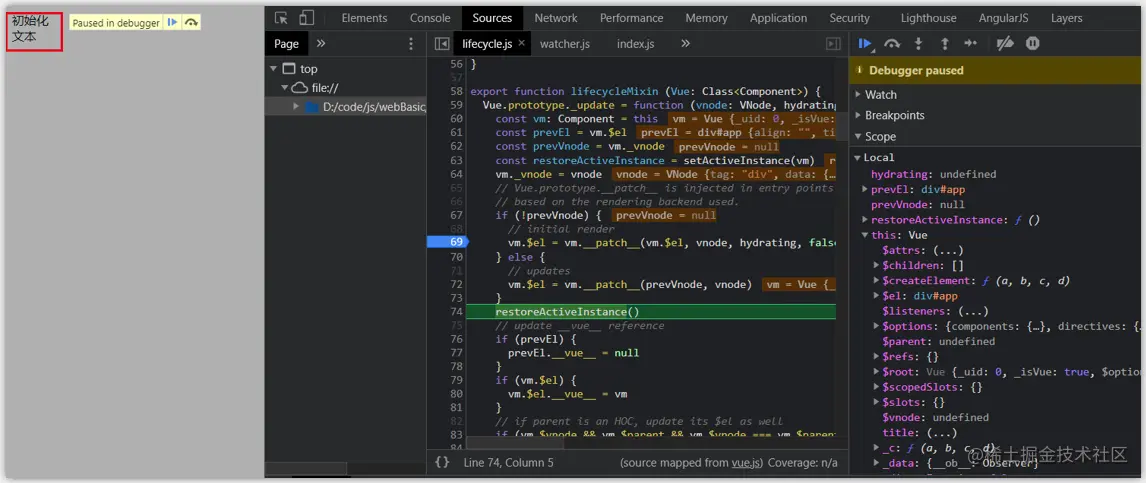1146x483 pixels.
Task: Switch to the Console tab
Action: [x=430, y=18]
